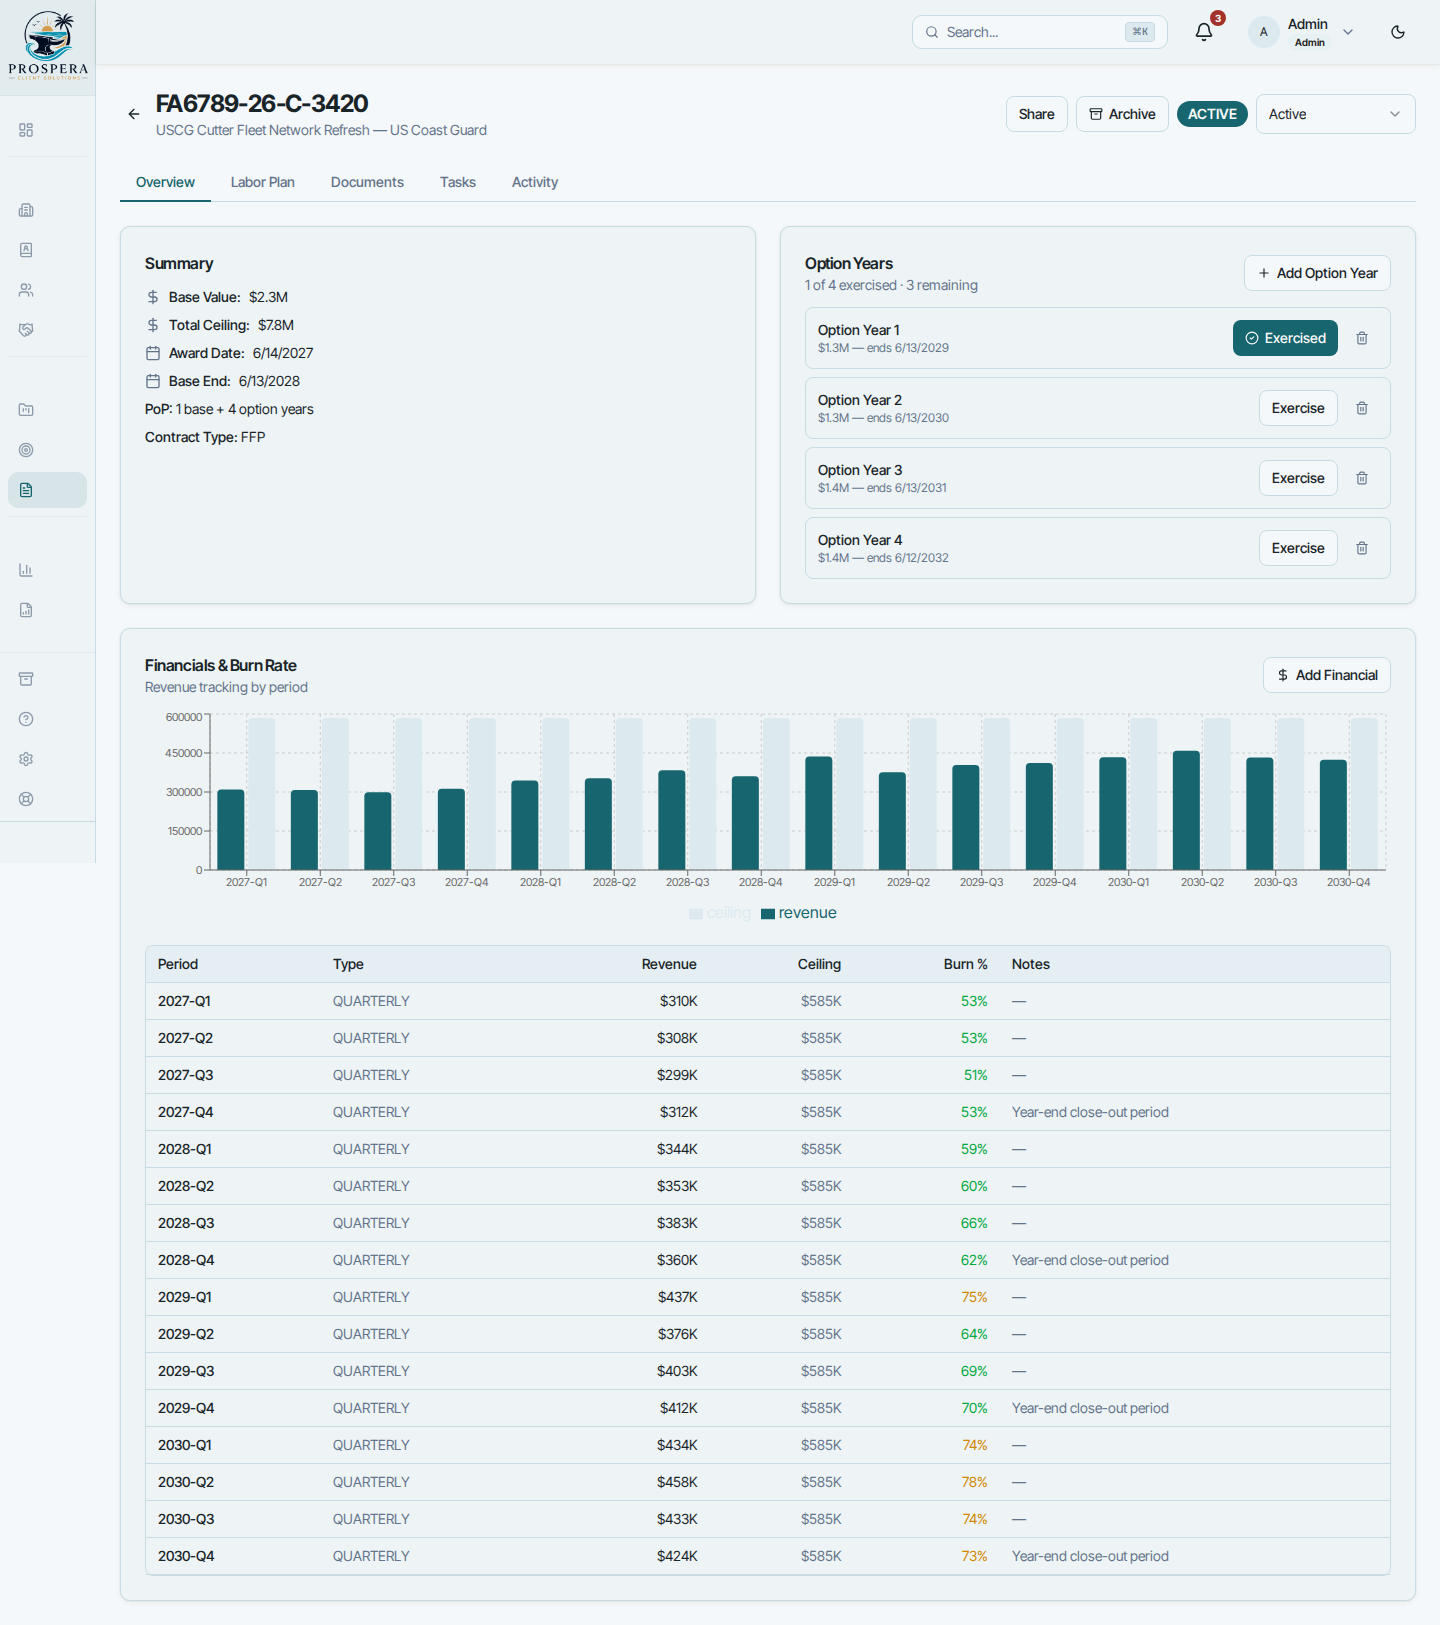Select the highlighted contracts document sidebar icon
Screen dimensions: 1440x1625
click(x=47, y=490)
